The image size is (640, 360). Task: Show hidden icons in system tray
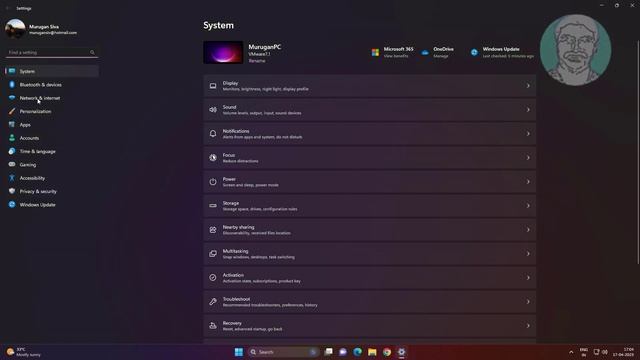point(571,352)
